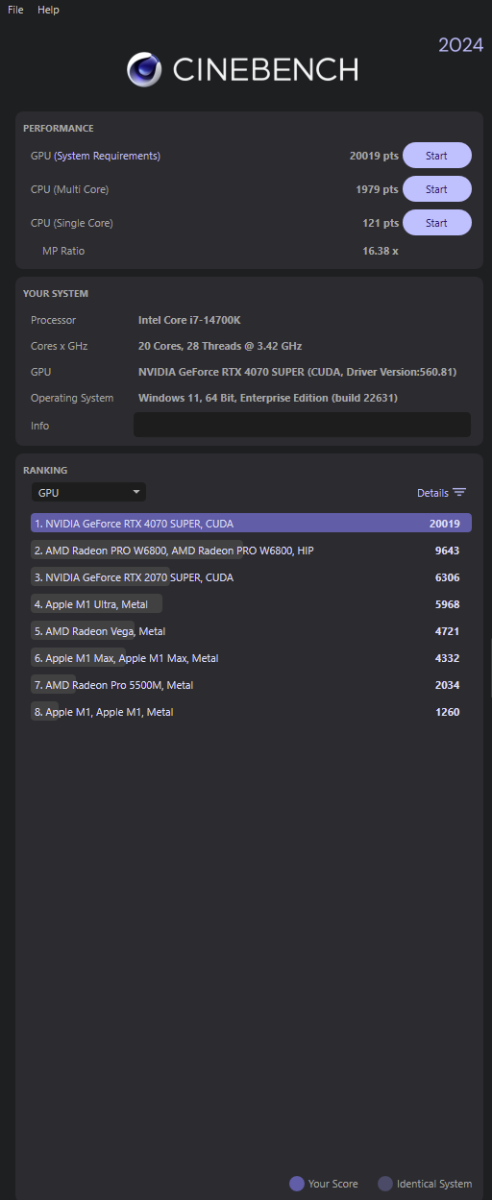Viewport: 492px width, 1200px height.
Task: Click the System Requirements link
Action: click(109, 156)
